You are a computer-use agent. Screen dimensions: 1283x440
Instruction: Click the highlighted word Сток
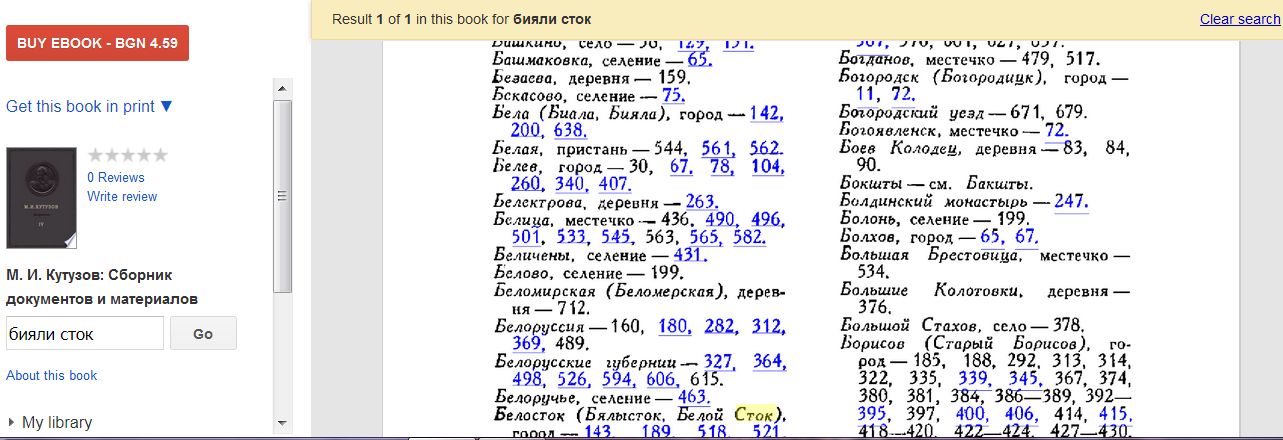click(x=754, y=414)
